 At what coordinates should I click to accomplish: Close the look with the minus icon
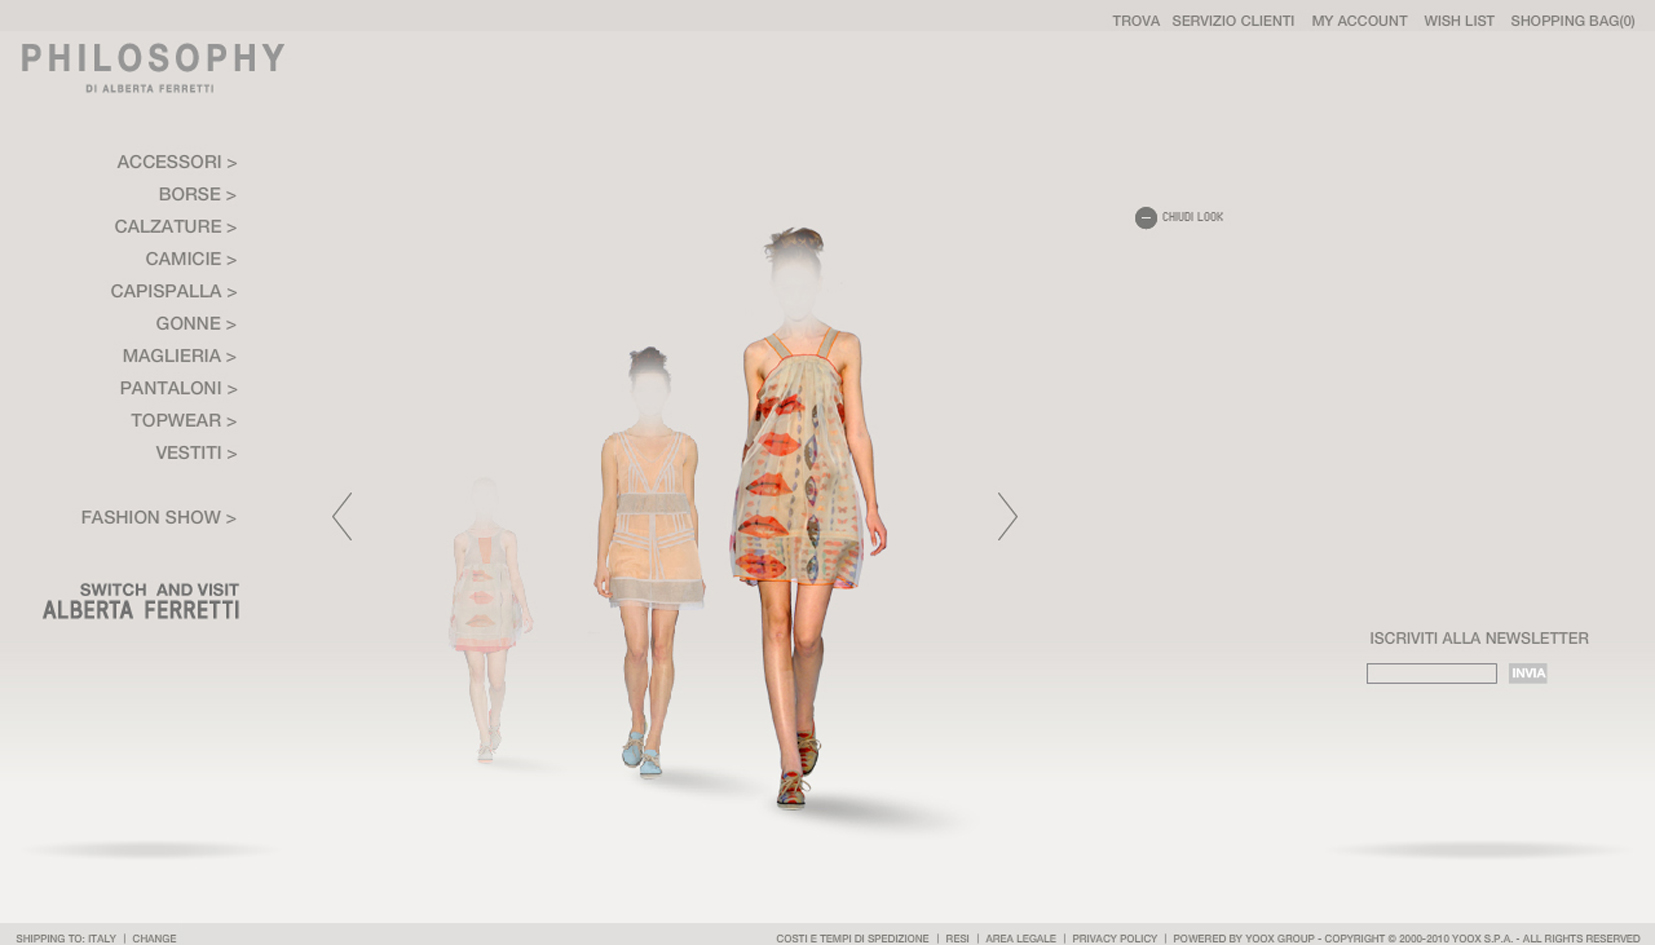pos(1146,218)
